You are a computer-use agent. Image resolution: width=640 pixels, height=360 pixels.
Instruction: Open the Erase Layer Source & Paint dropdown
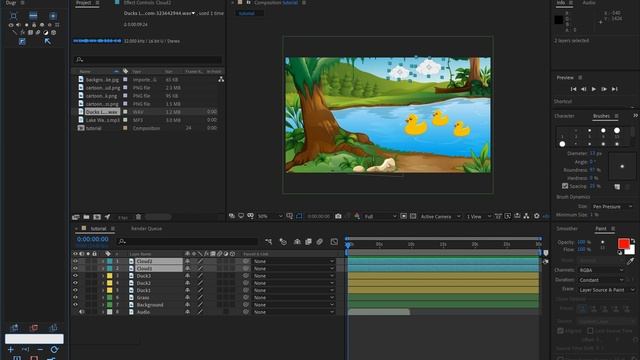pyautogui.click(x=607, y=290)
